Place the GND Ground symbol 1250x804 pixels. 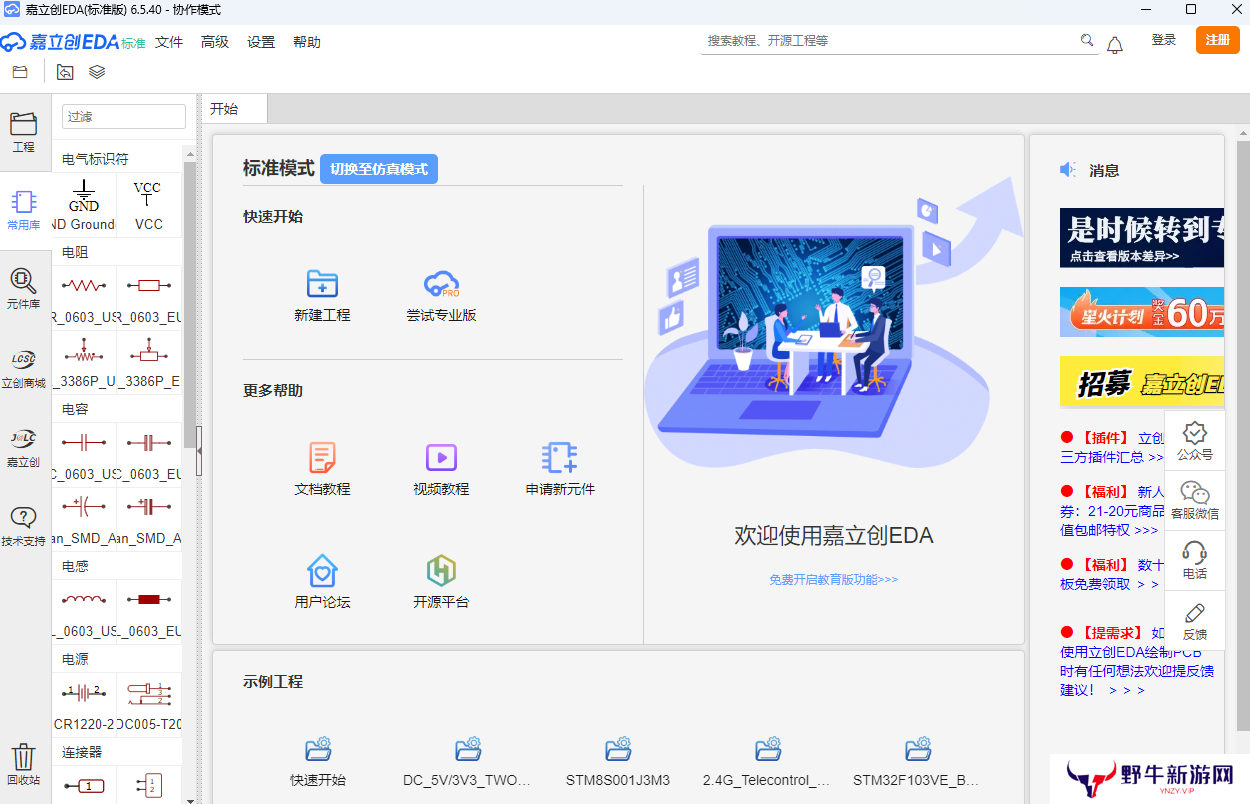(x=84, y=204)
